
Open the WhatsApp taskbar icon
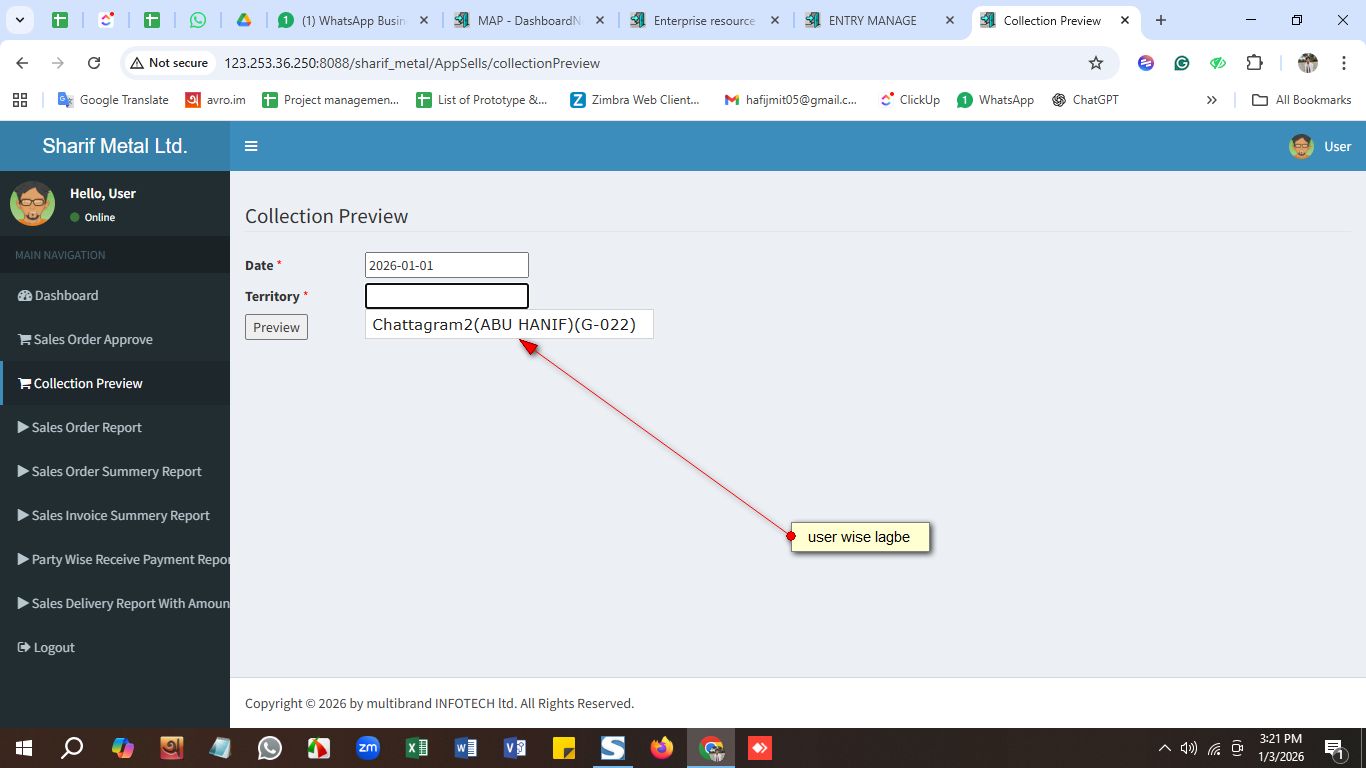point(270,748)
